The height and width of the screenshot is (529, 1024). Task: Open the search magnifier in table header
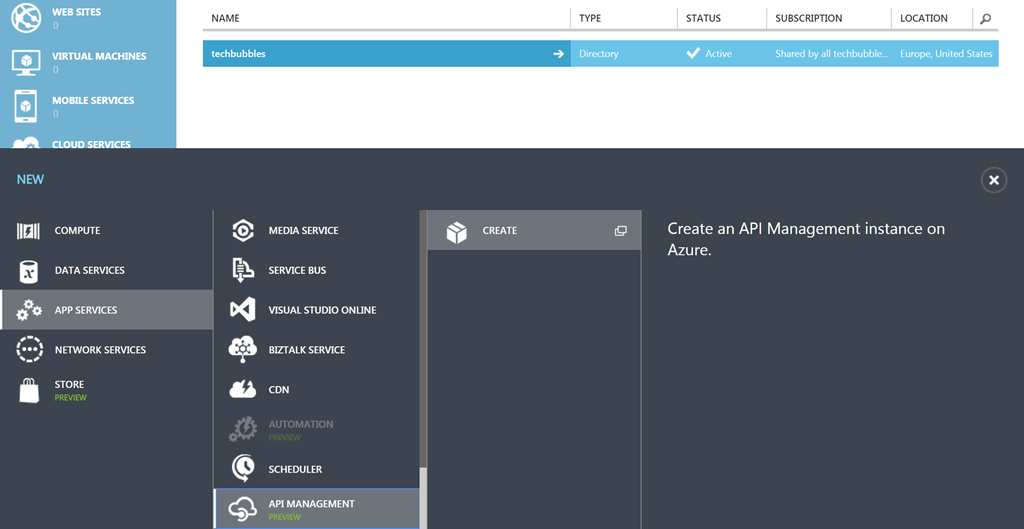(x=985, y=18)
